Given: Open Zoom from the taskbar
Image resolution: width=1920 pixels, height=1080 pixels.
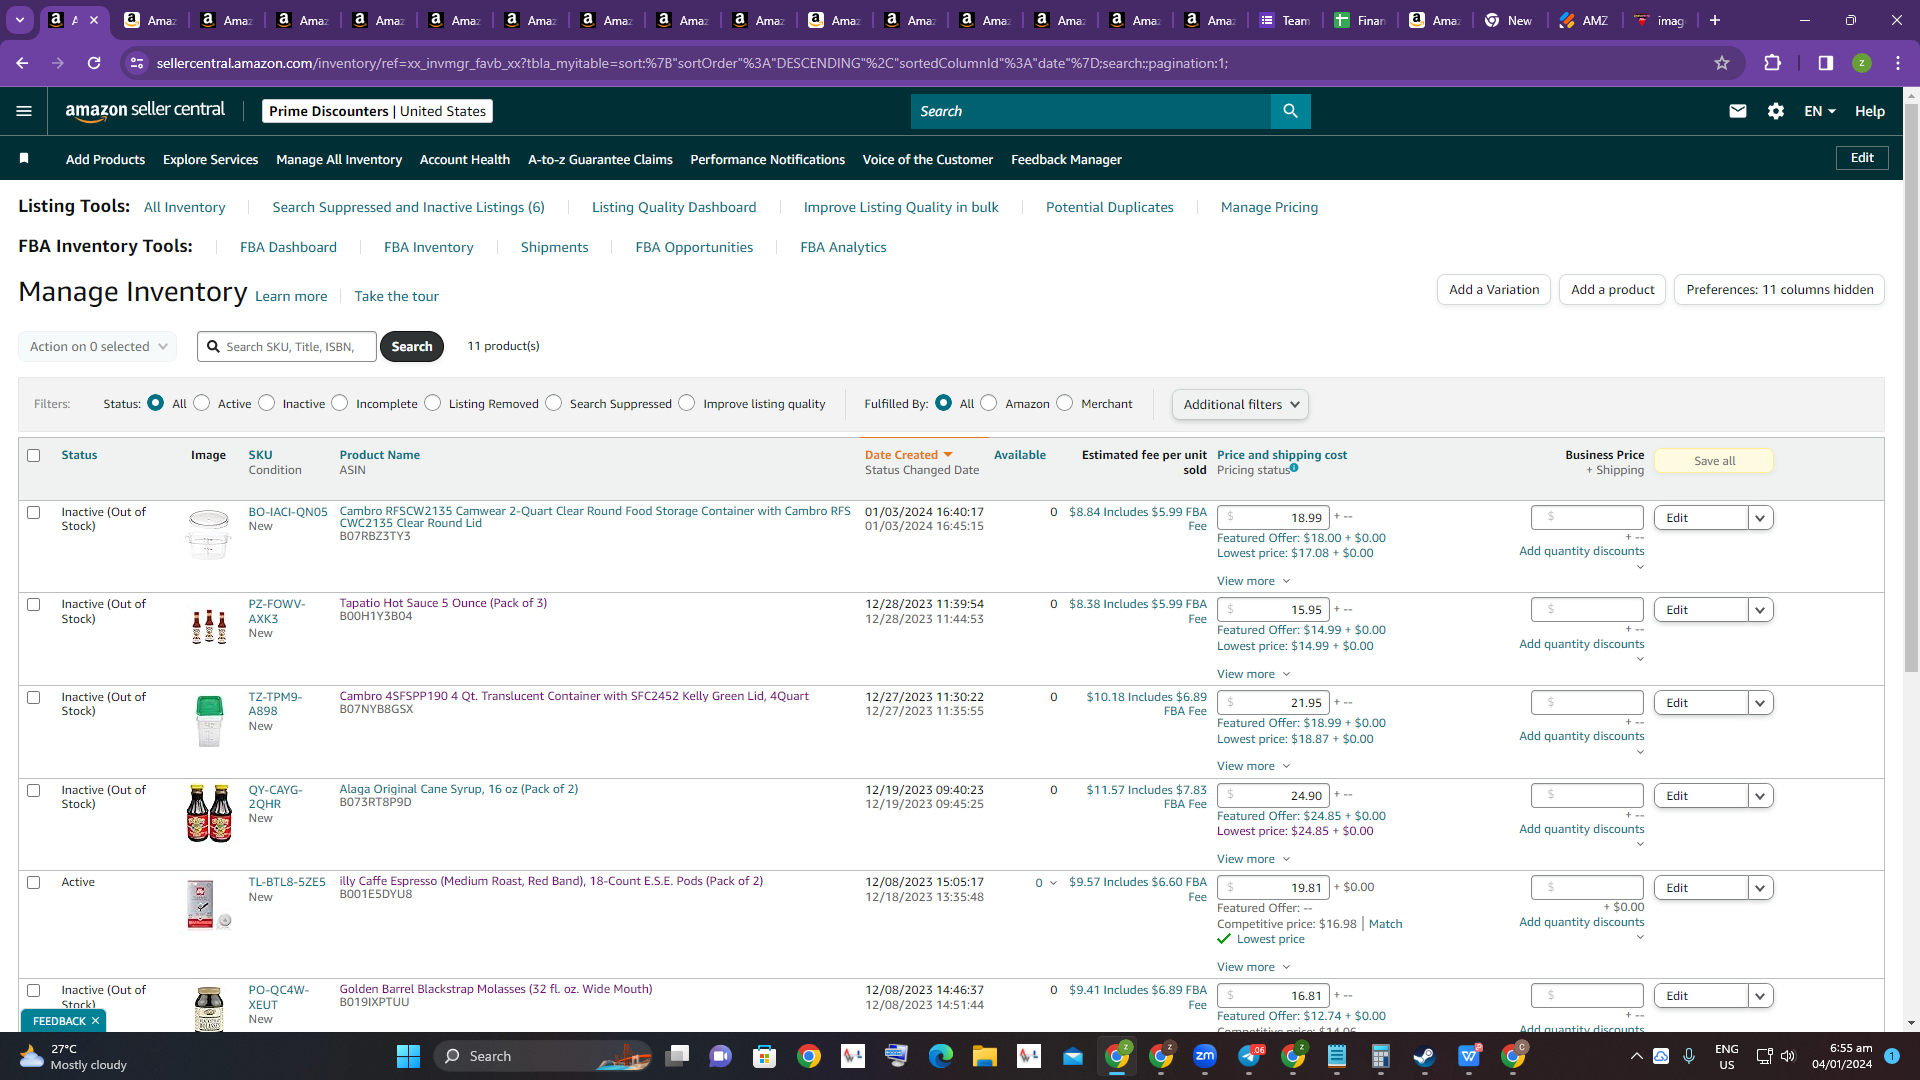Looking at the screenshot, I should pyautogui.click(x=1205, y=1056).
